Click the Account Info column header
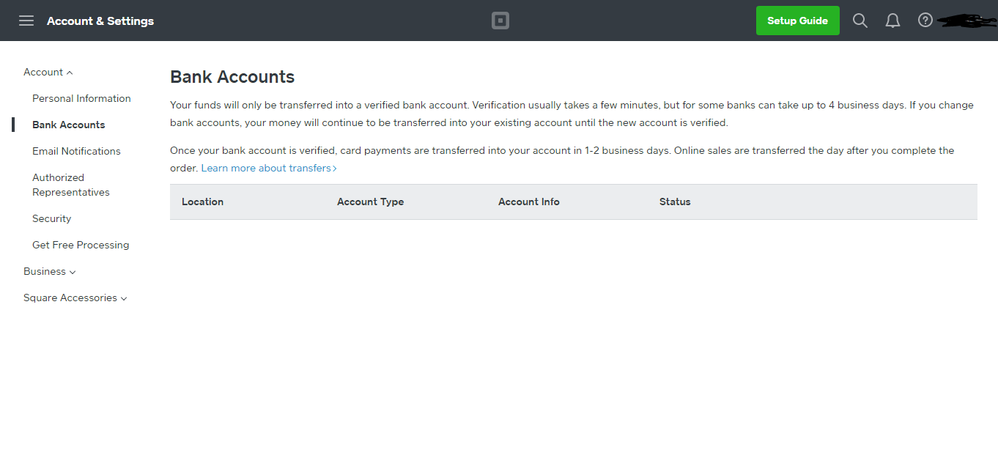The height and width of the screenshot is (469, 998). [528, 202]
